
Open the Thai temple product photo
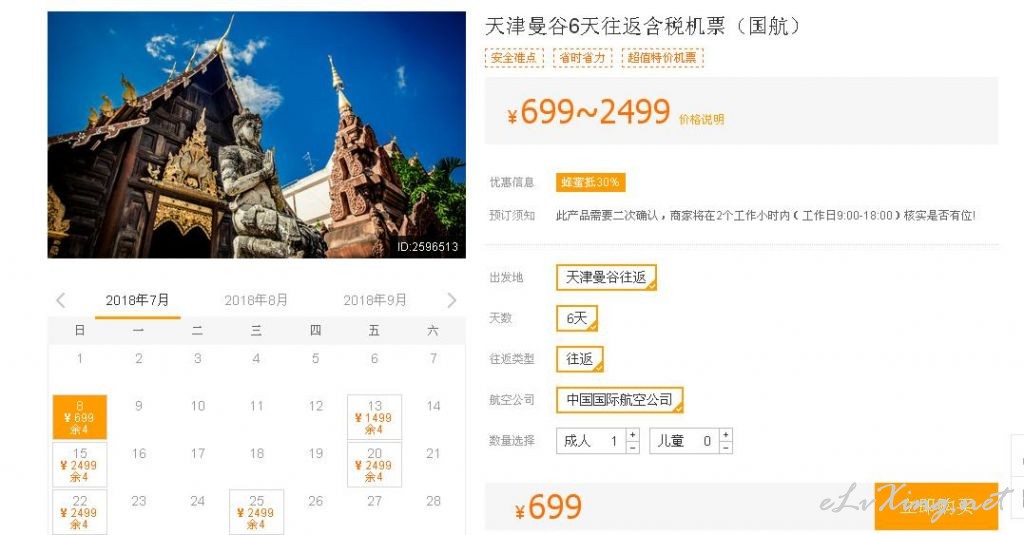point(257,135)
